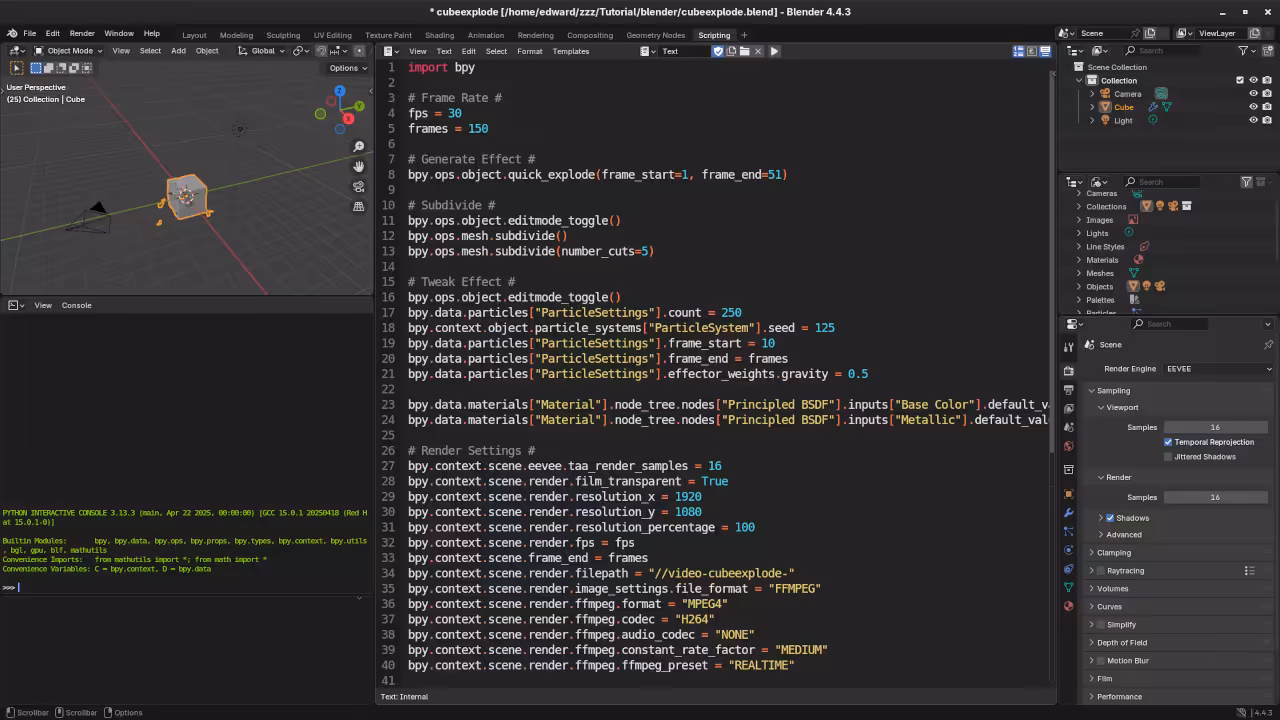Select the tweak select tool in viewport
The width and height of the screenshot is (1280, 720).
[x=16, y=68]
